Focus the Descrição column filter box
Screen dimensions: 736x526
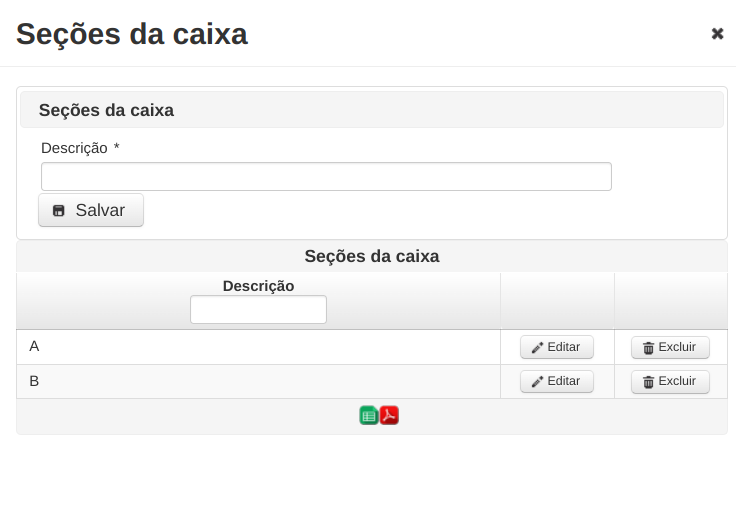tap(258, 309)
